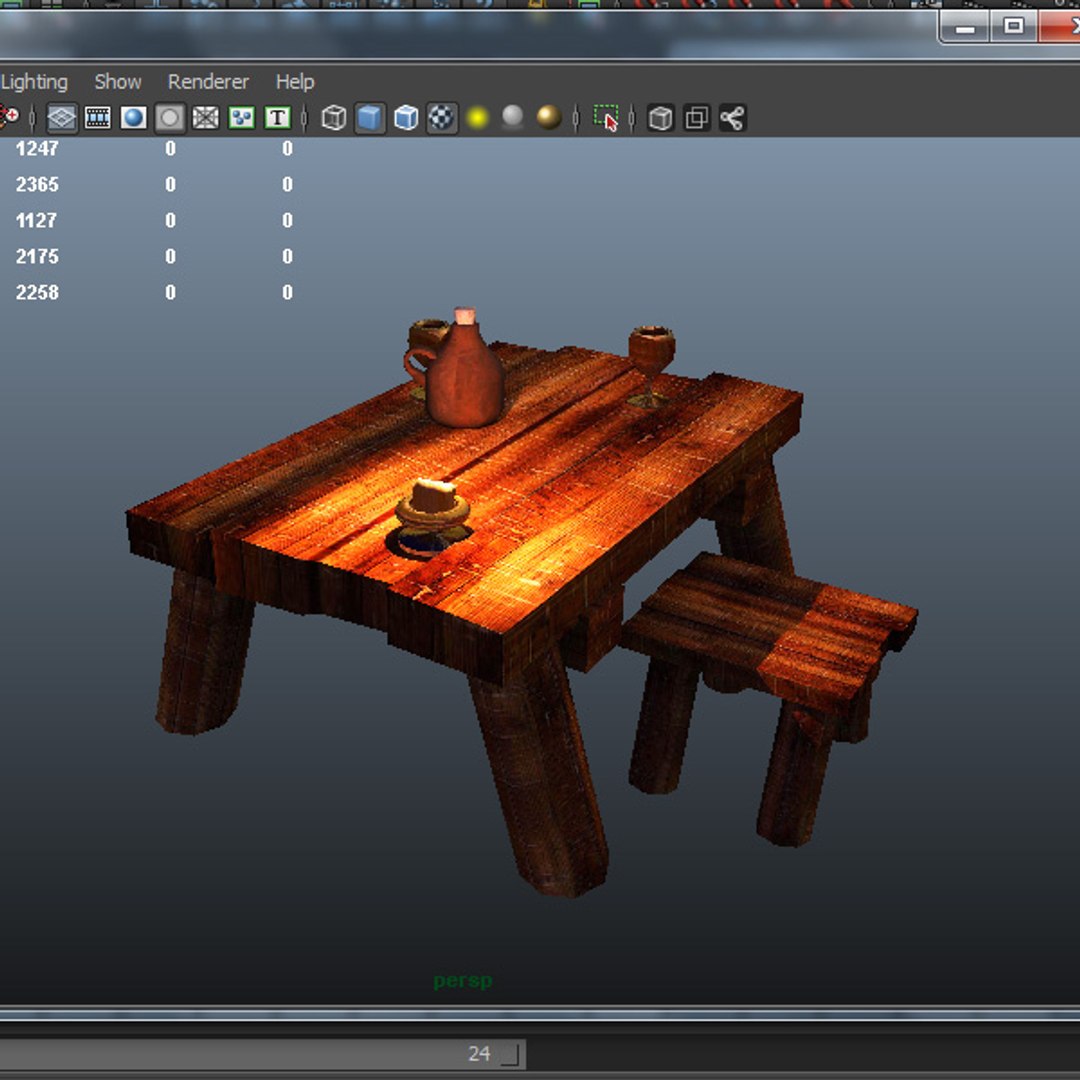The width and height of the screenshot is (1080, 1080).
Task: Toggle X-ray joints icon
Action: pyautogui.click(x=733, y=118)
